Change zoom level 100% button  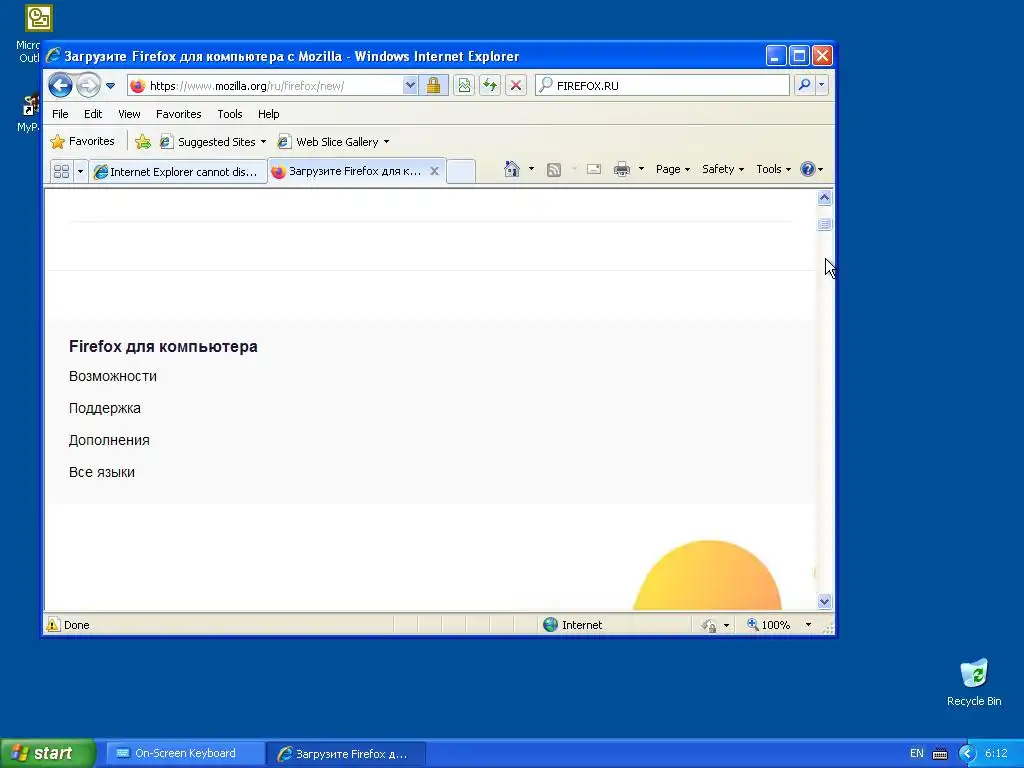769,625
